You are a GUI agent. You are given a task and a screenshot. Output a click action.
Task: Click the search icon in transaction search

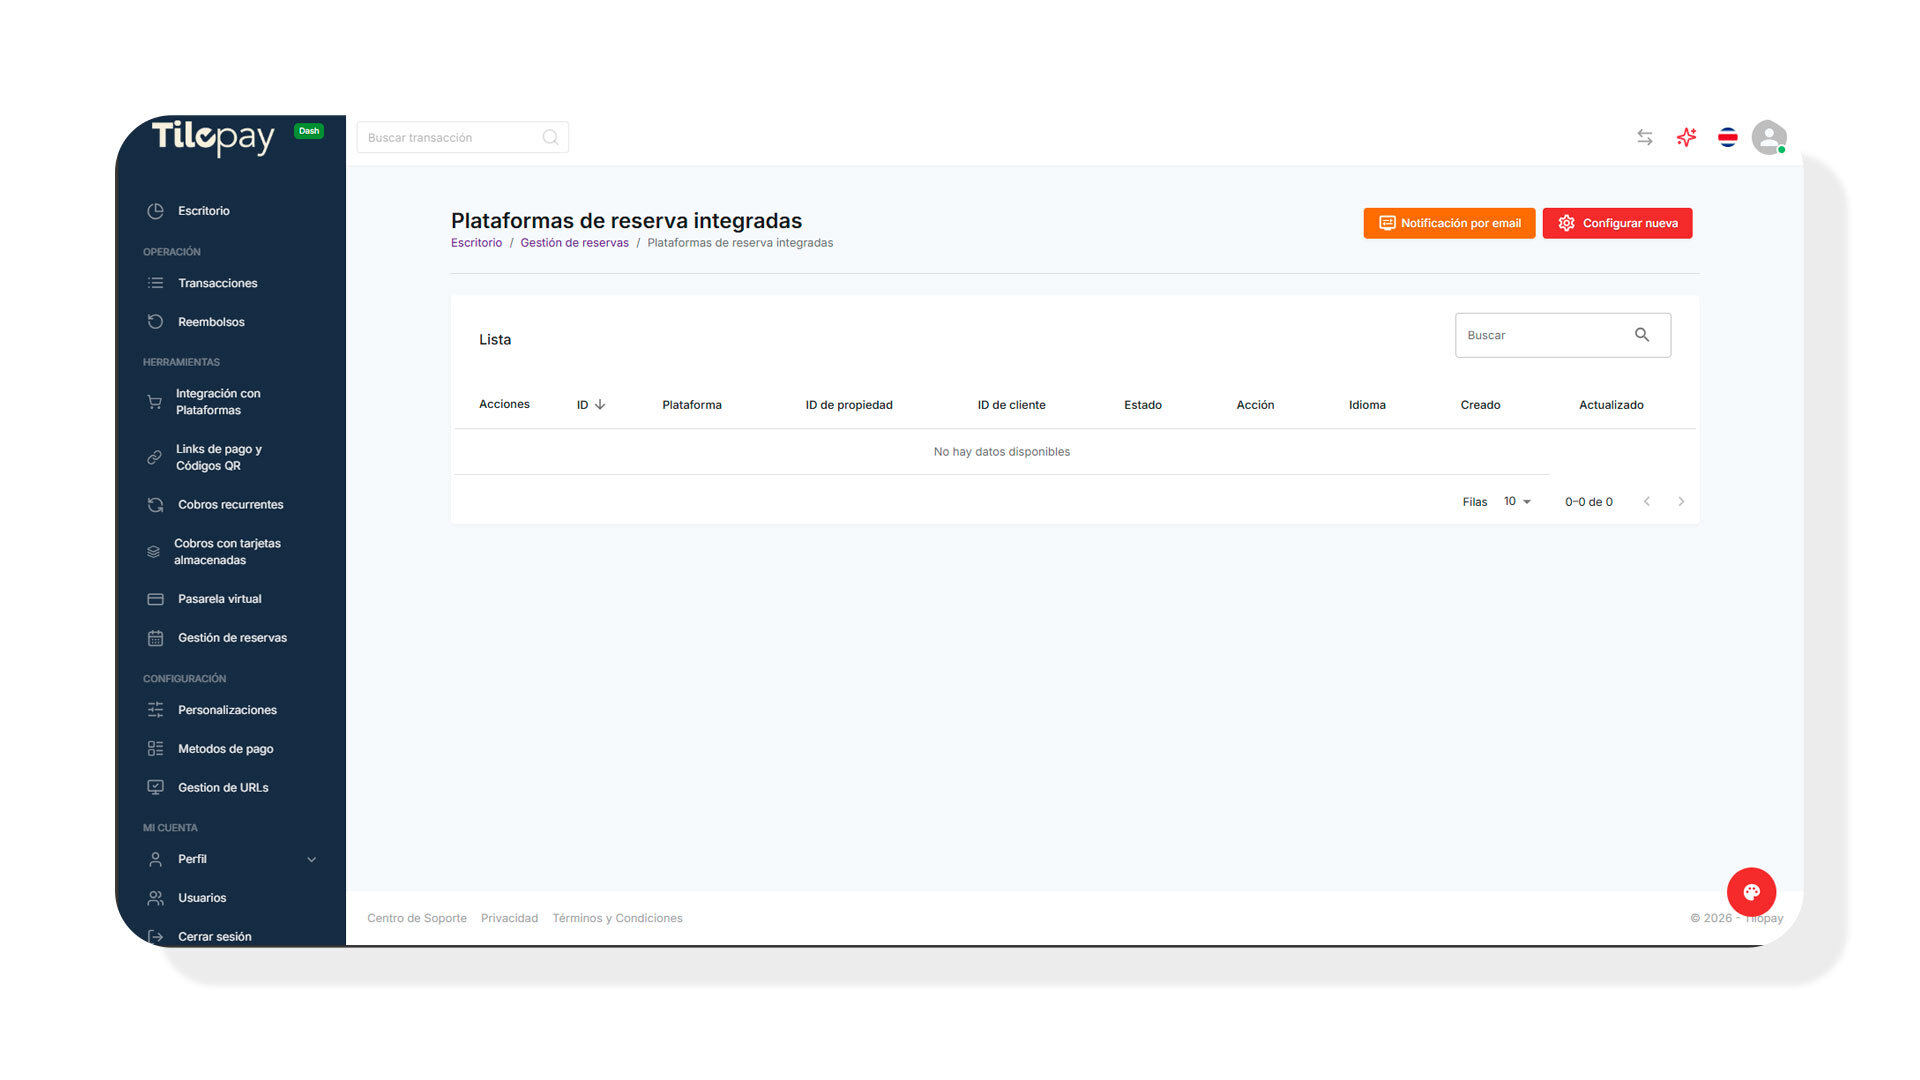click(550, 137)
